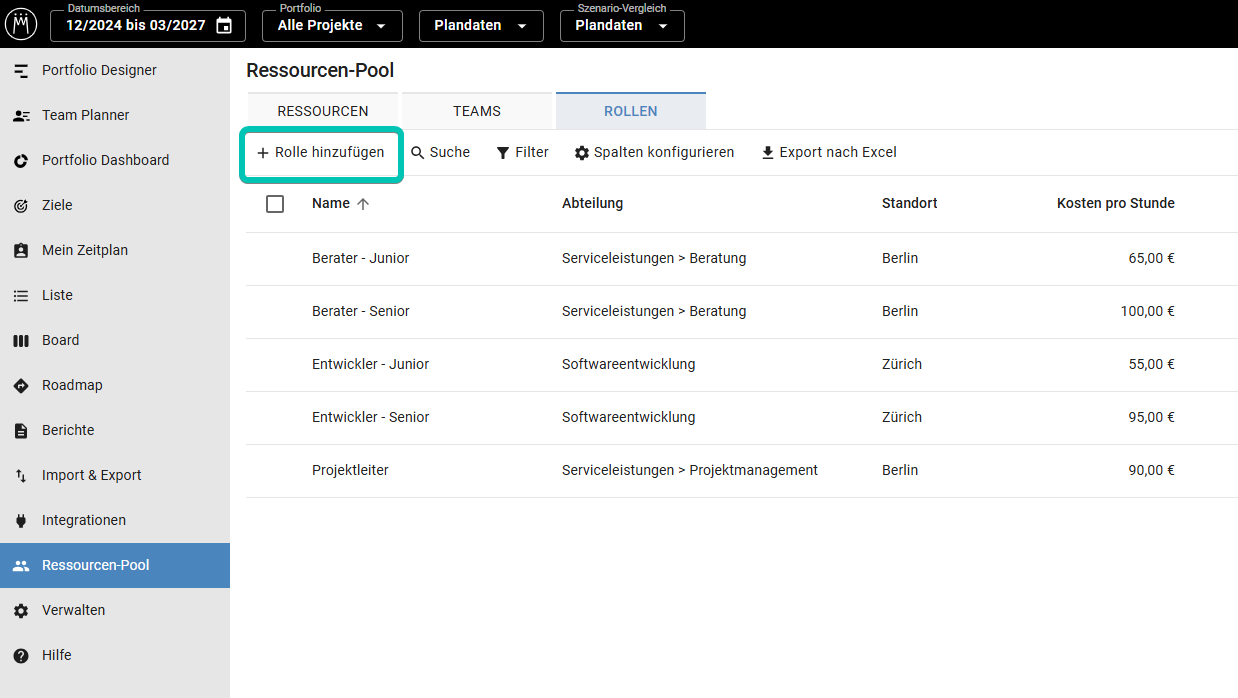Screen dimensions: 1238x698
Task: Click the 65,00 € cost cell
Action: (1151, 259)
